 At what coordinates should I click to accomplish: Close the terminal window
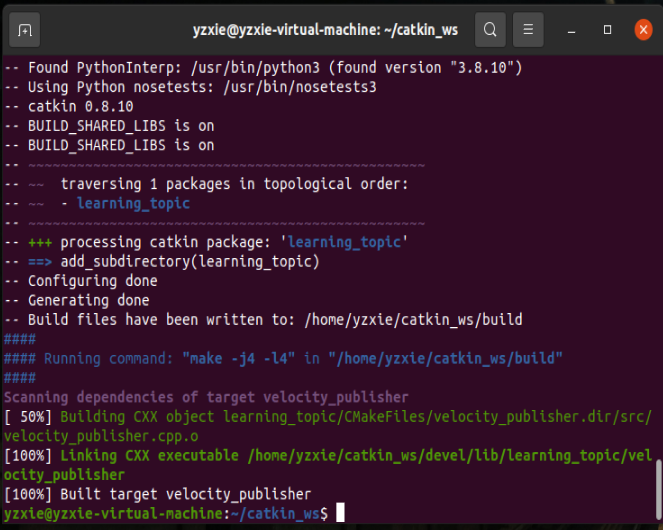[643, 30]
